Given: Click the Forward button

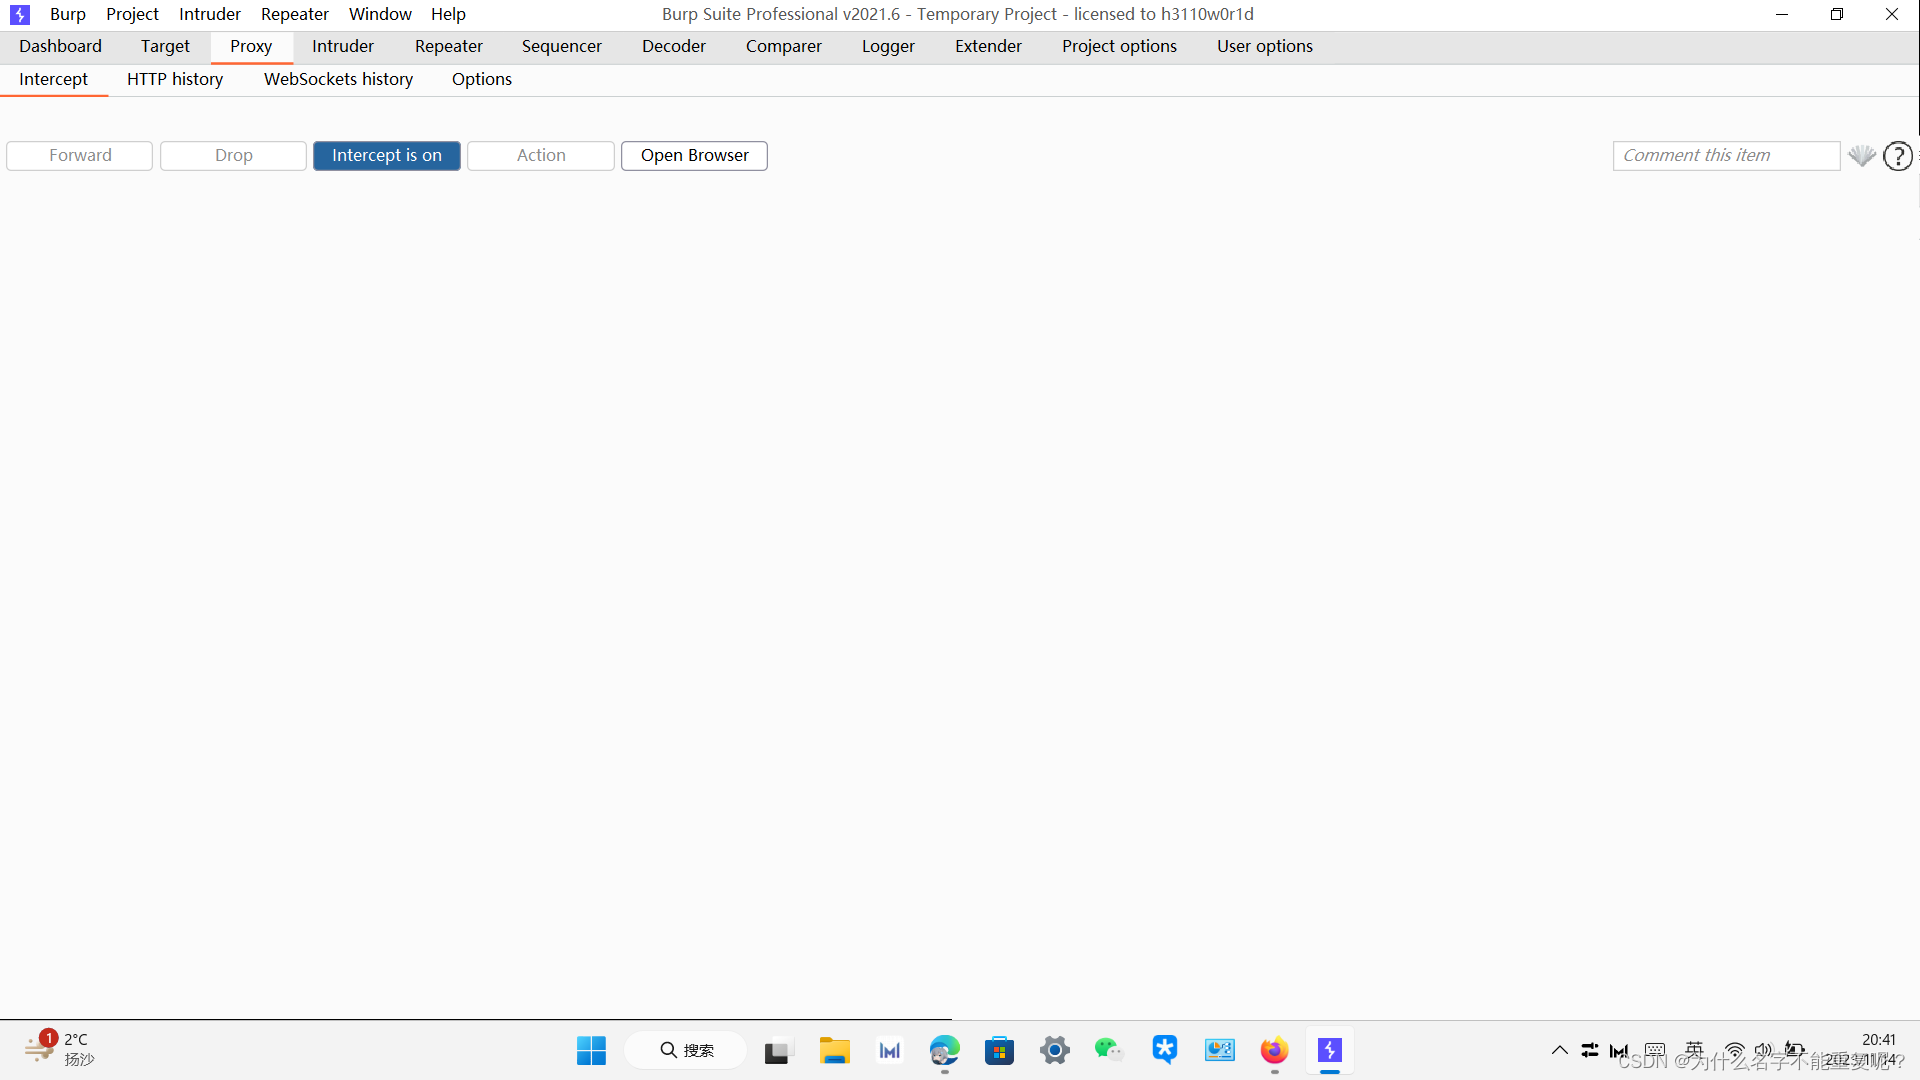Looking at the screenshot, I should [80, 156].
